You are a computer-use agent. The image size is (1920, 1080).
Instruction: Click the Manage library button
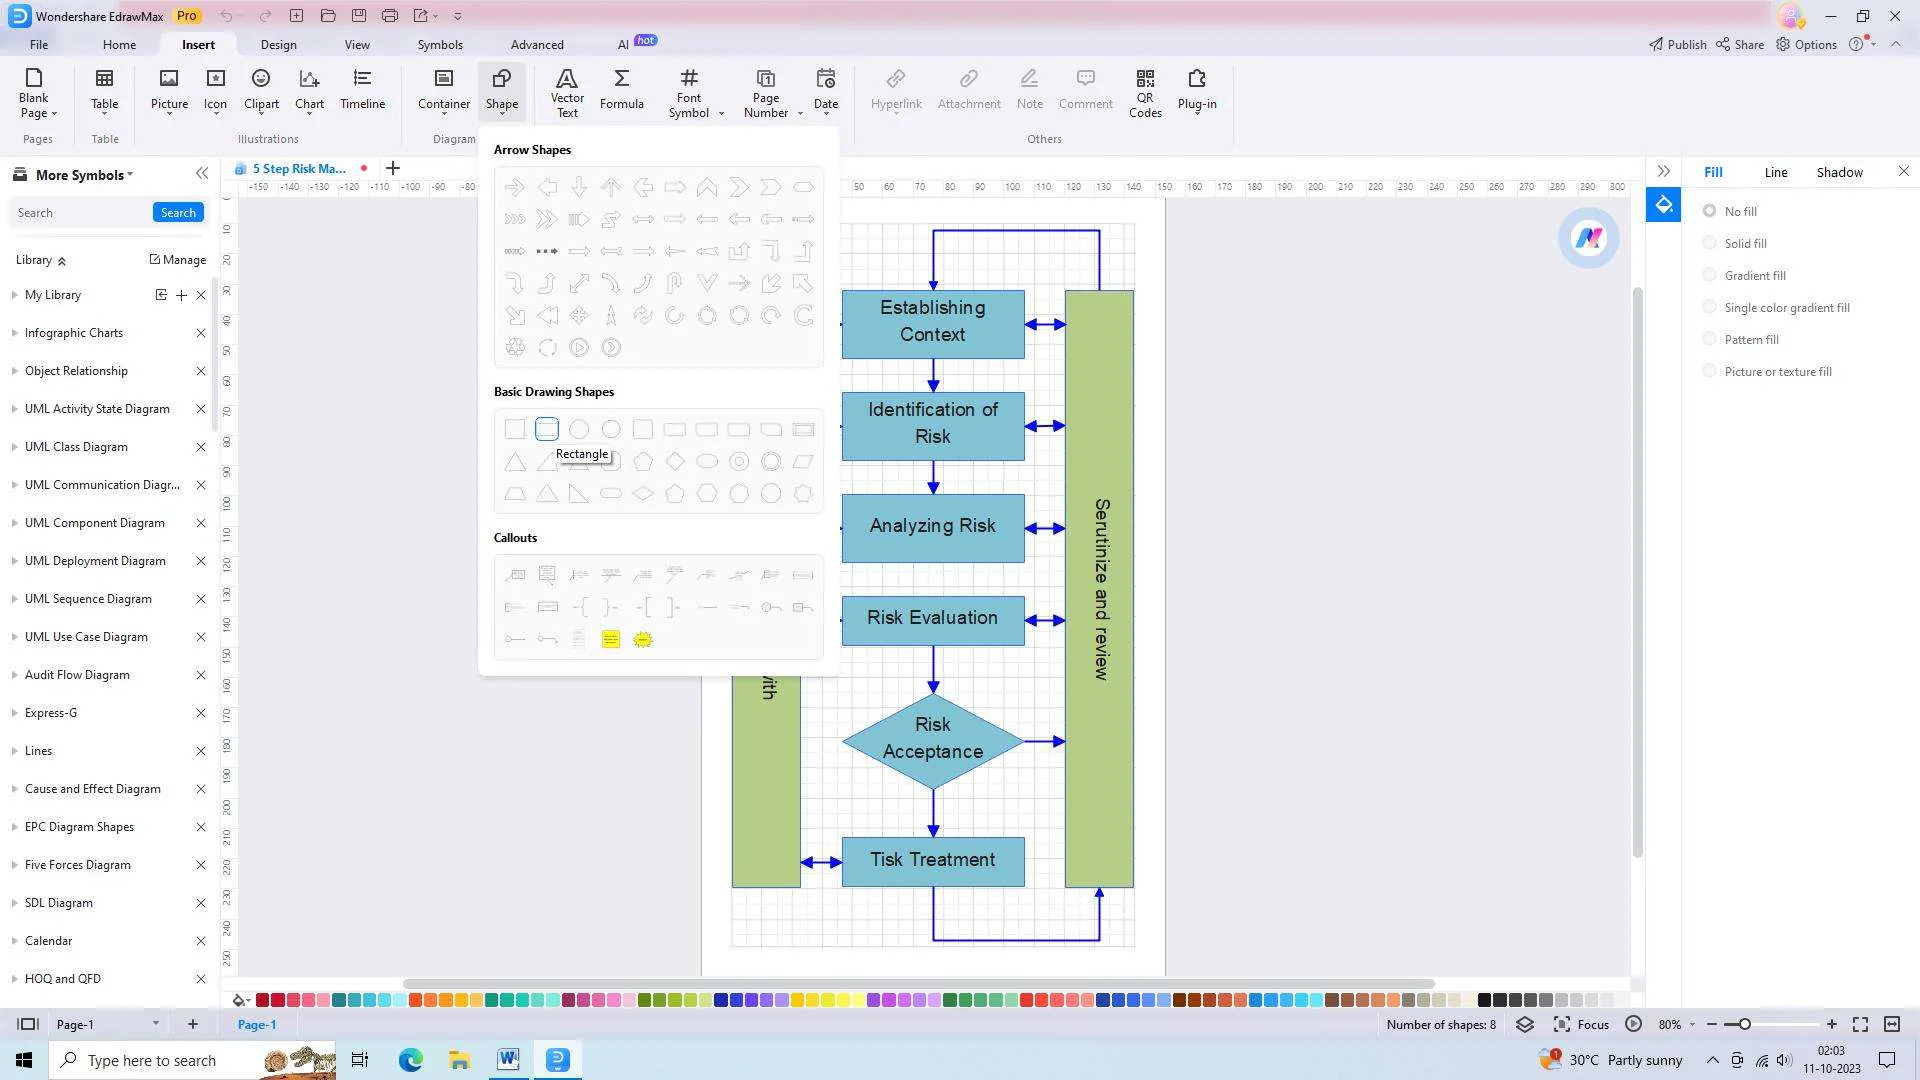point(178,258)
